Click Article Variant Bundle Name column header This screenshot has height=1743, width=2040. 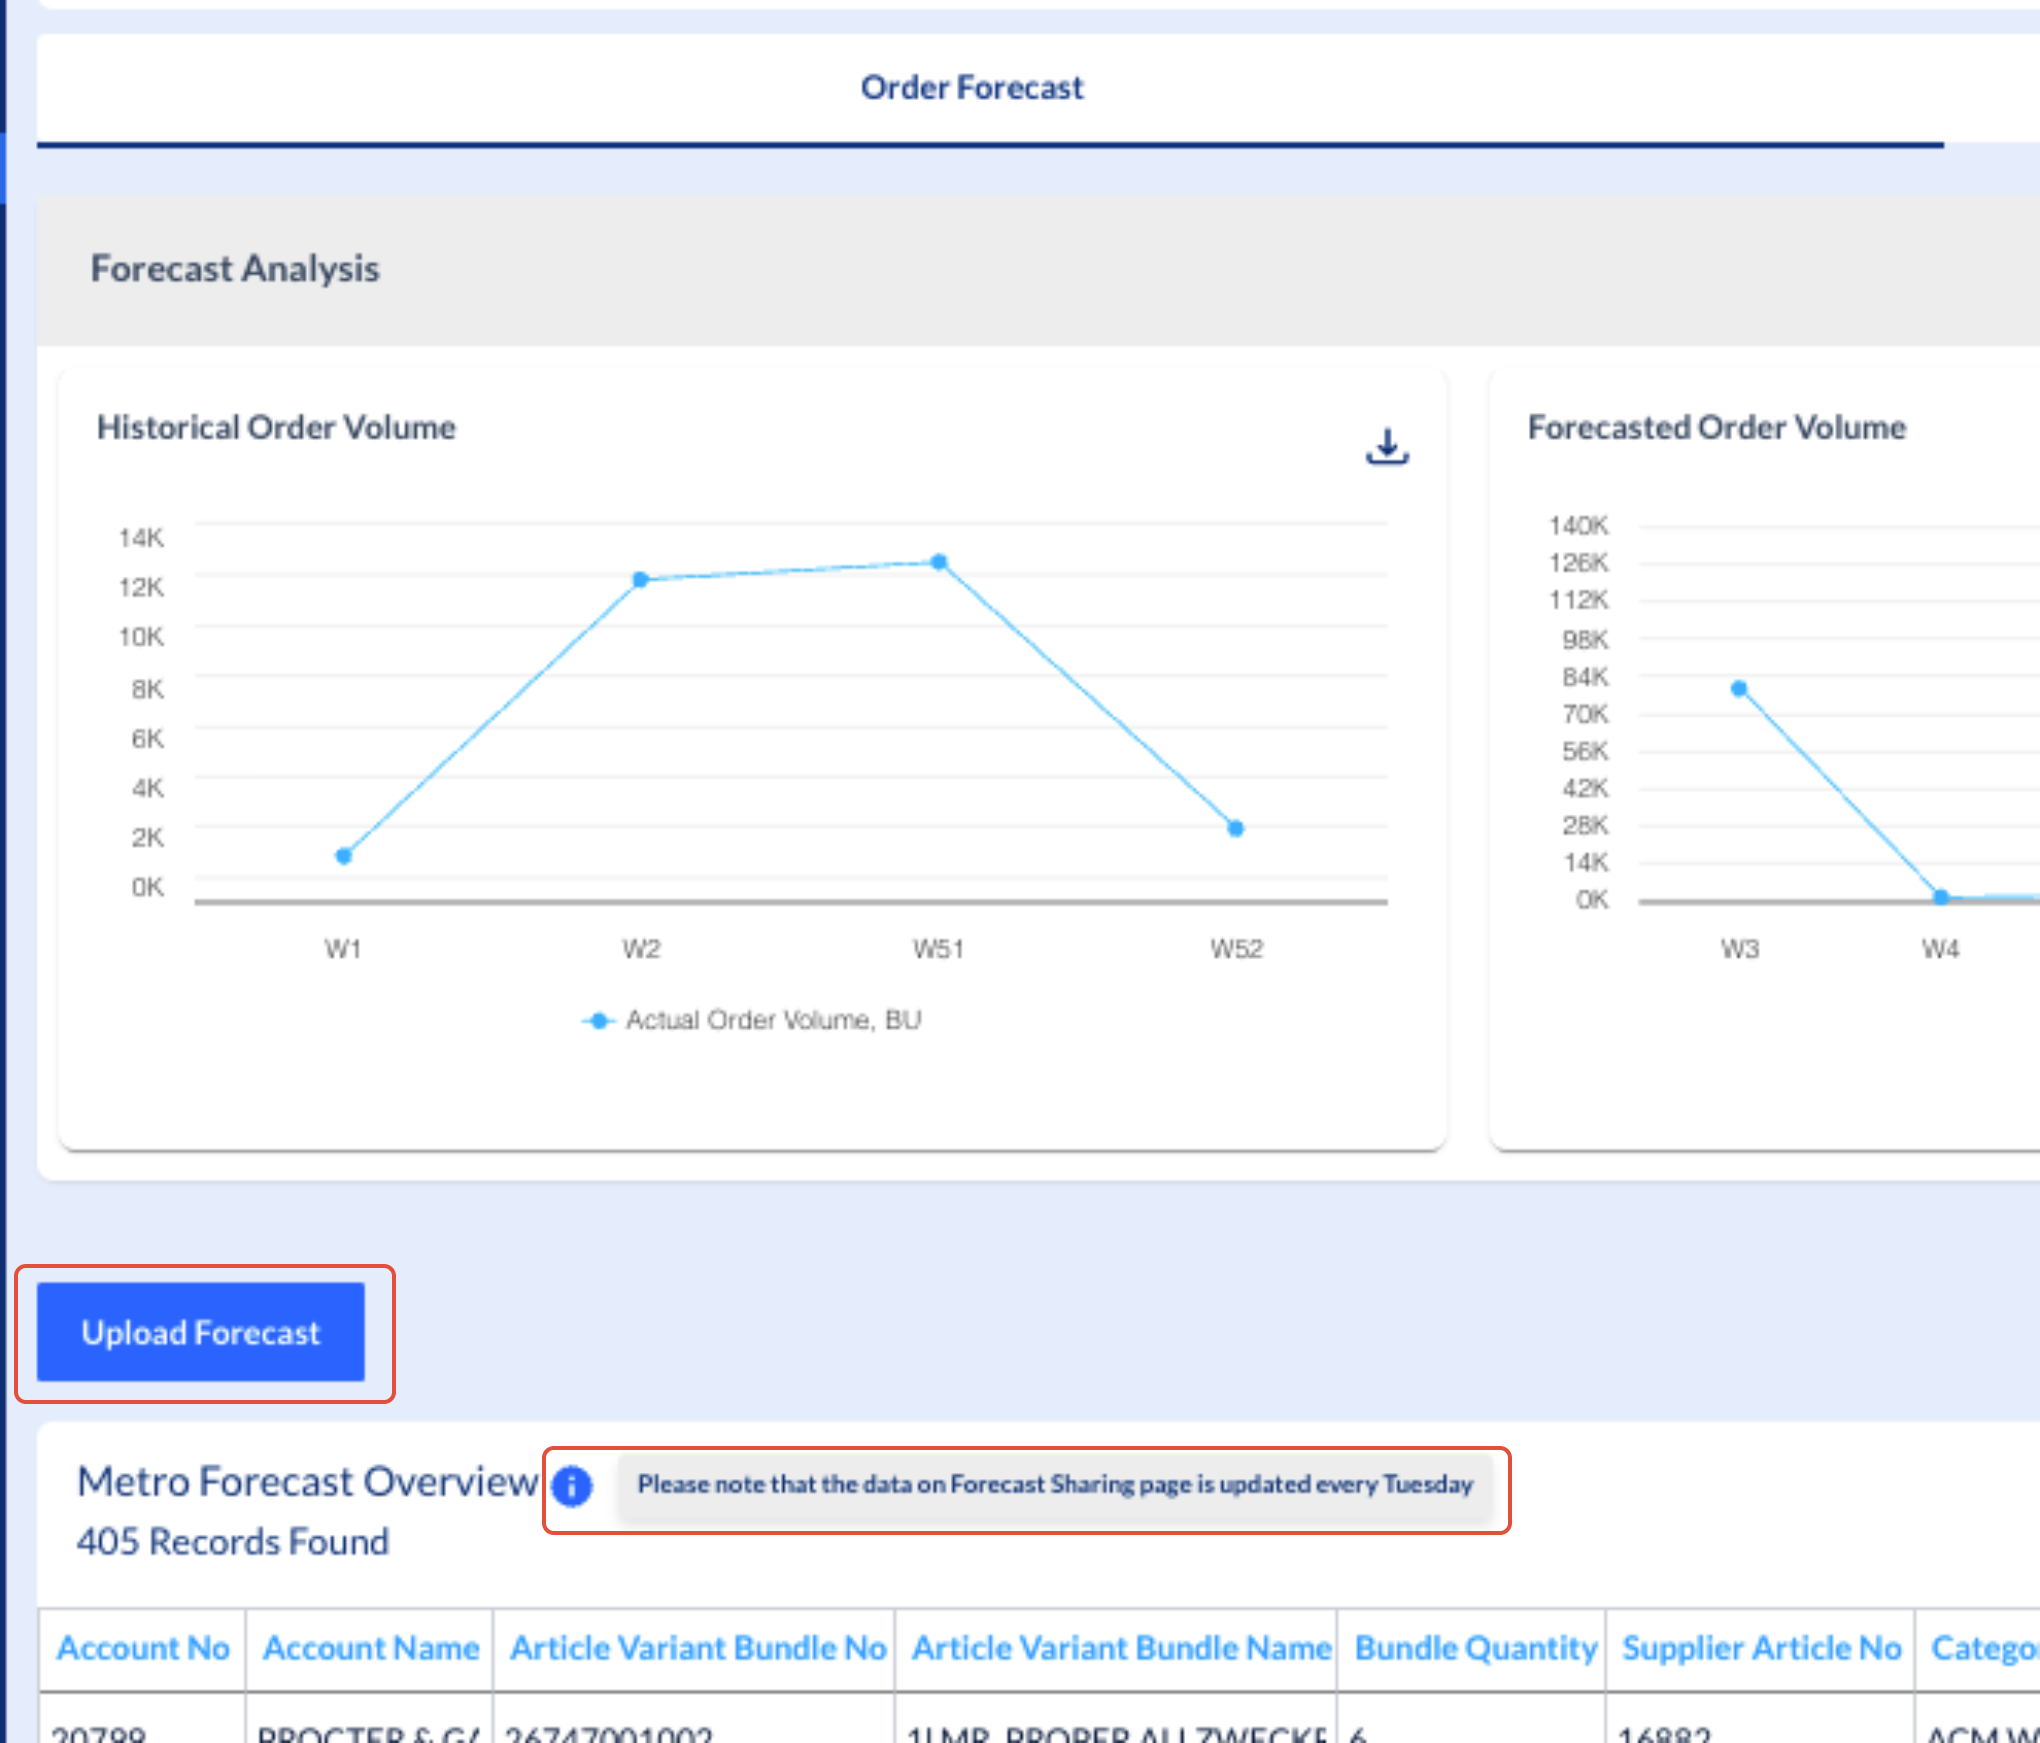pos(1120,1647)
